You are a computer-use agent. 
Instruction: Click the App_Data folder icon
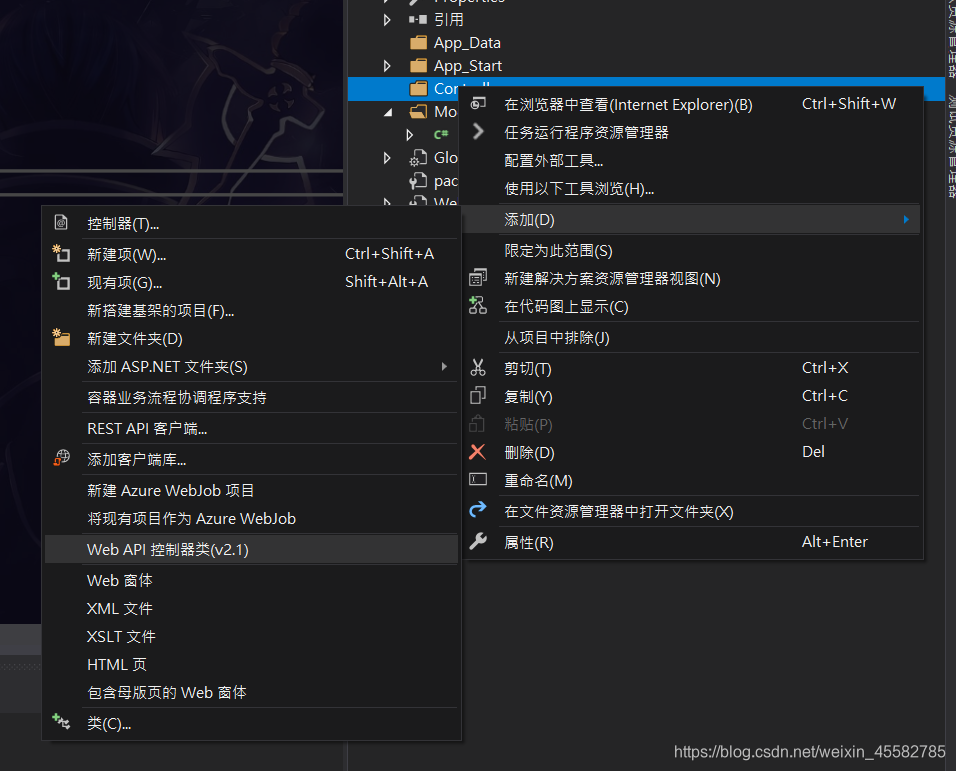coord(419,43)
